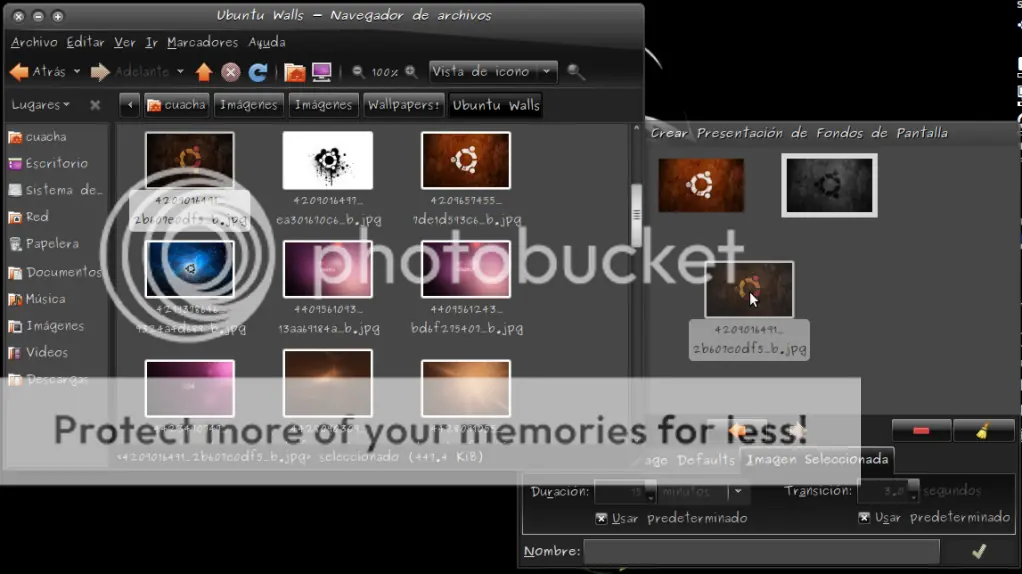This screenshot has width=1022, height=574.
Task: Zoom in with the plus magnifier
Action: 411,72
